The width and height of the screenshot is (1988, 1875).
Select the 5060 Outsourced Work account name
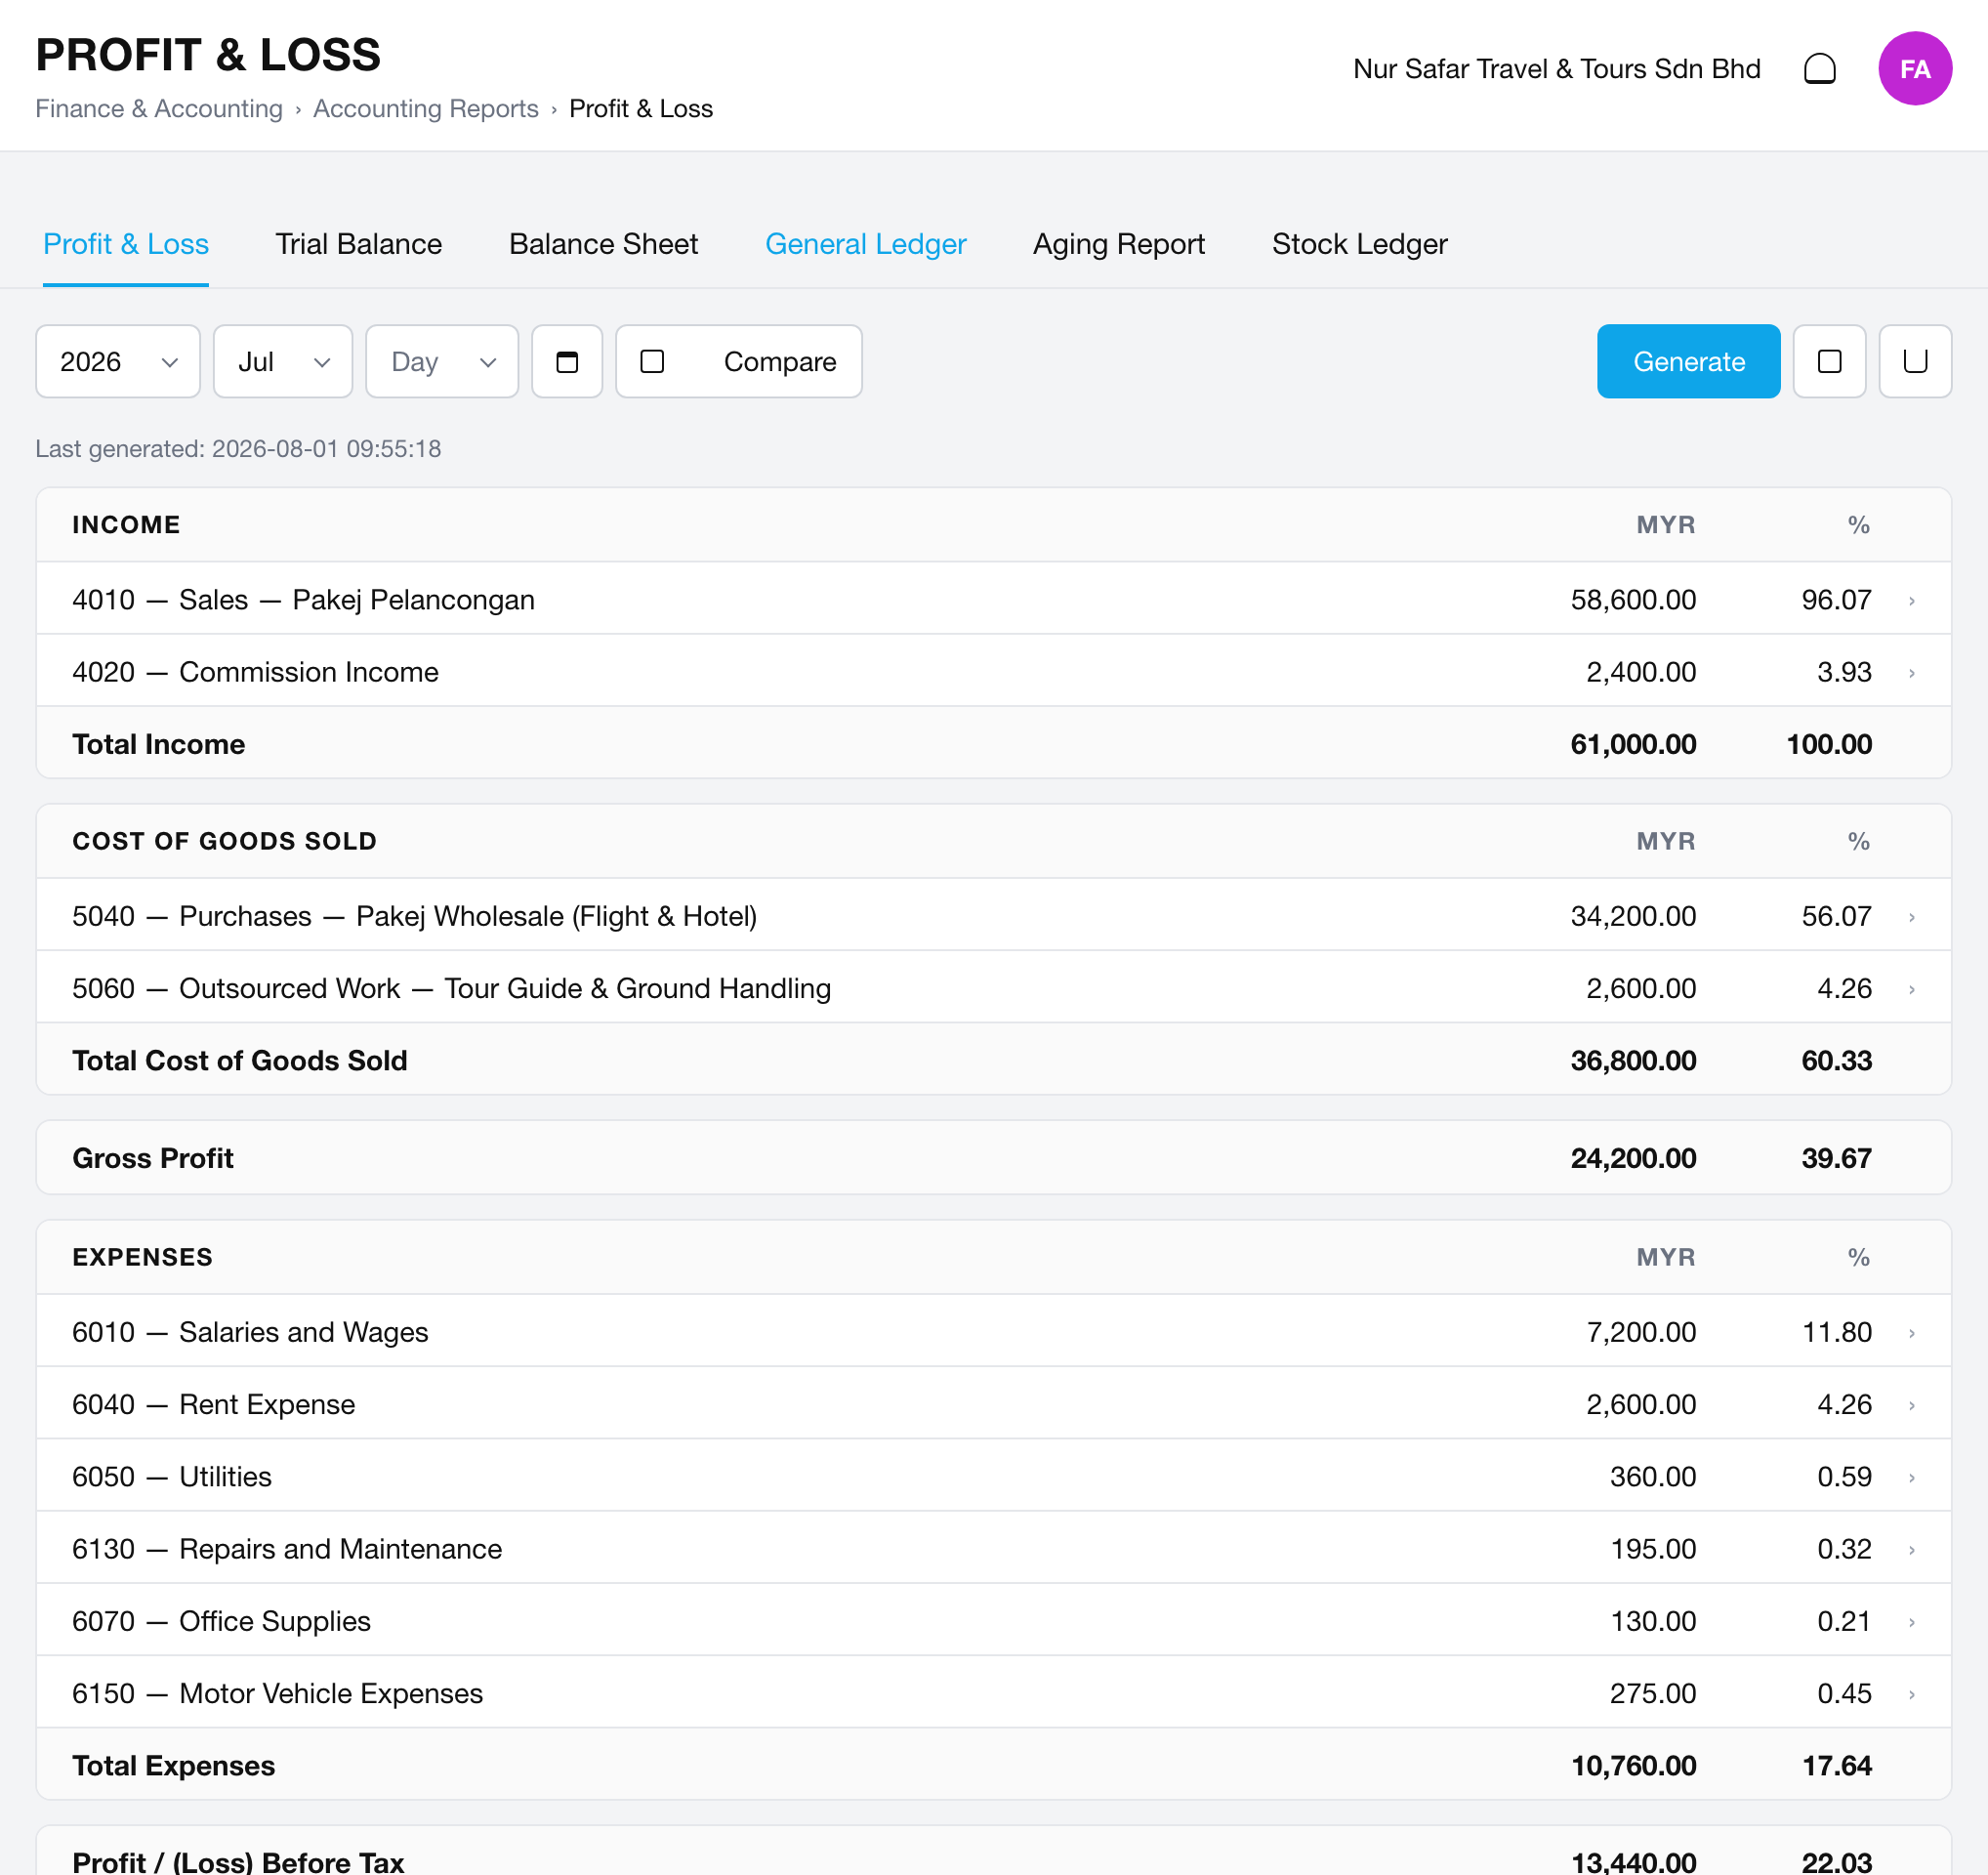[x=451, y=988]
